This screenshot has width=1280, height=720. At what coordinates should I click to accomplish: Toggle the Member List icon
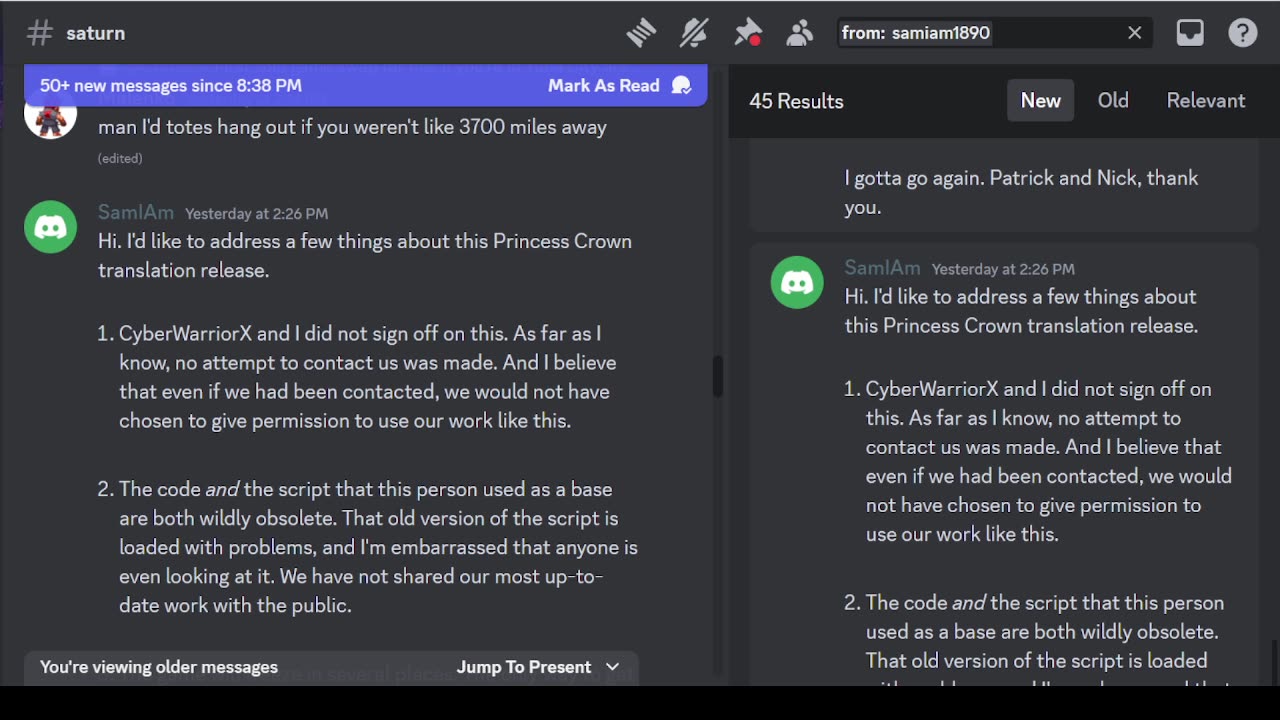tap(800, 33)
